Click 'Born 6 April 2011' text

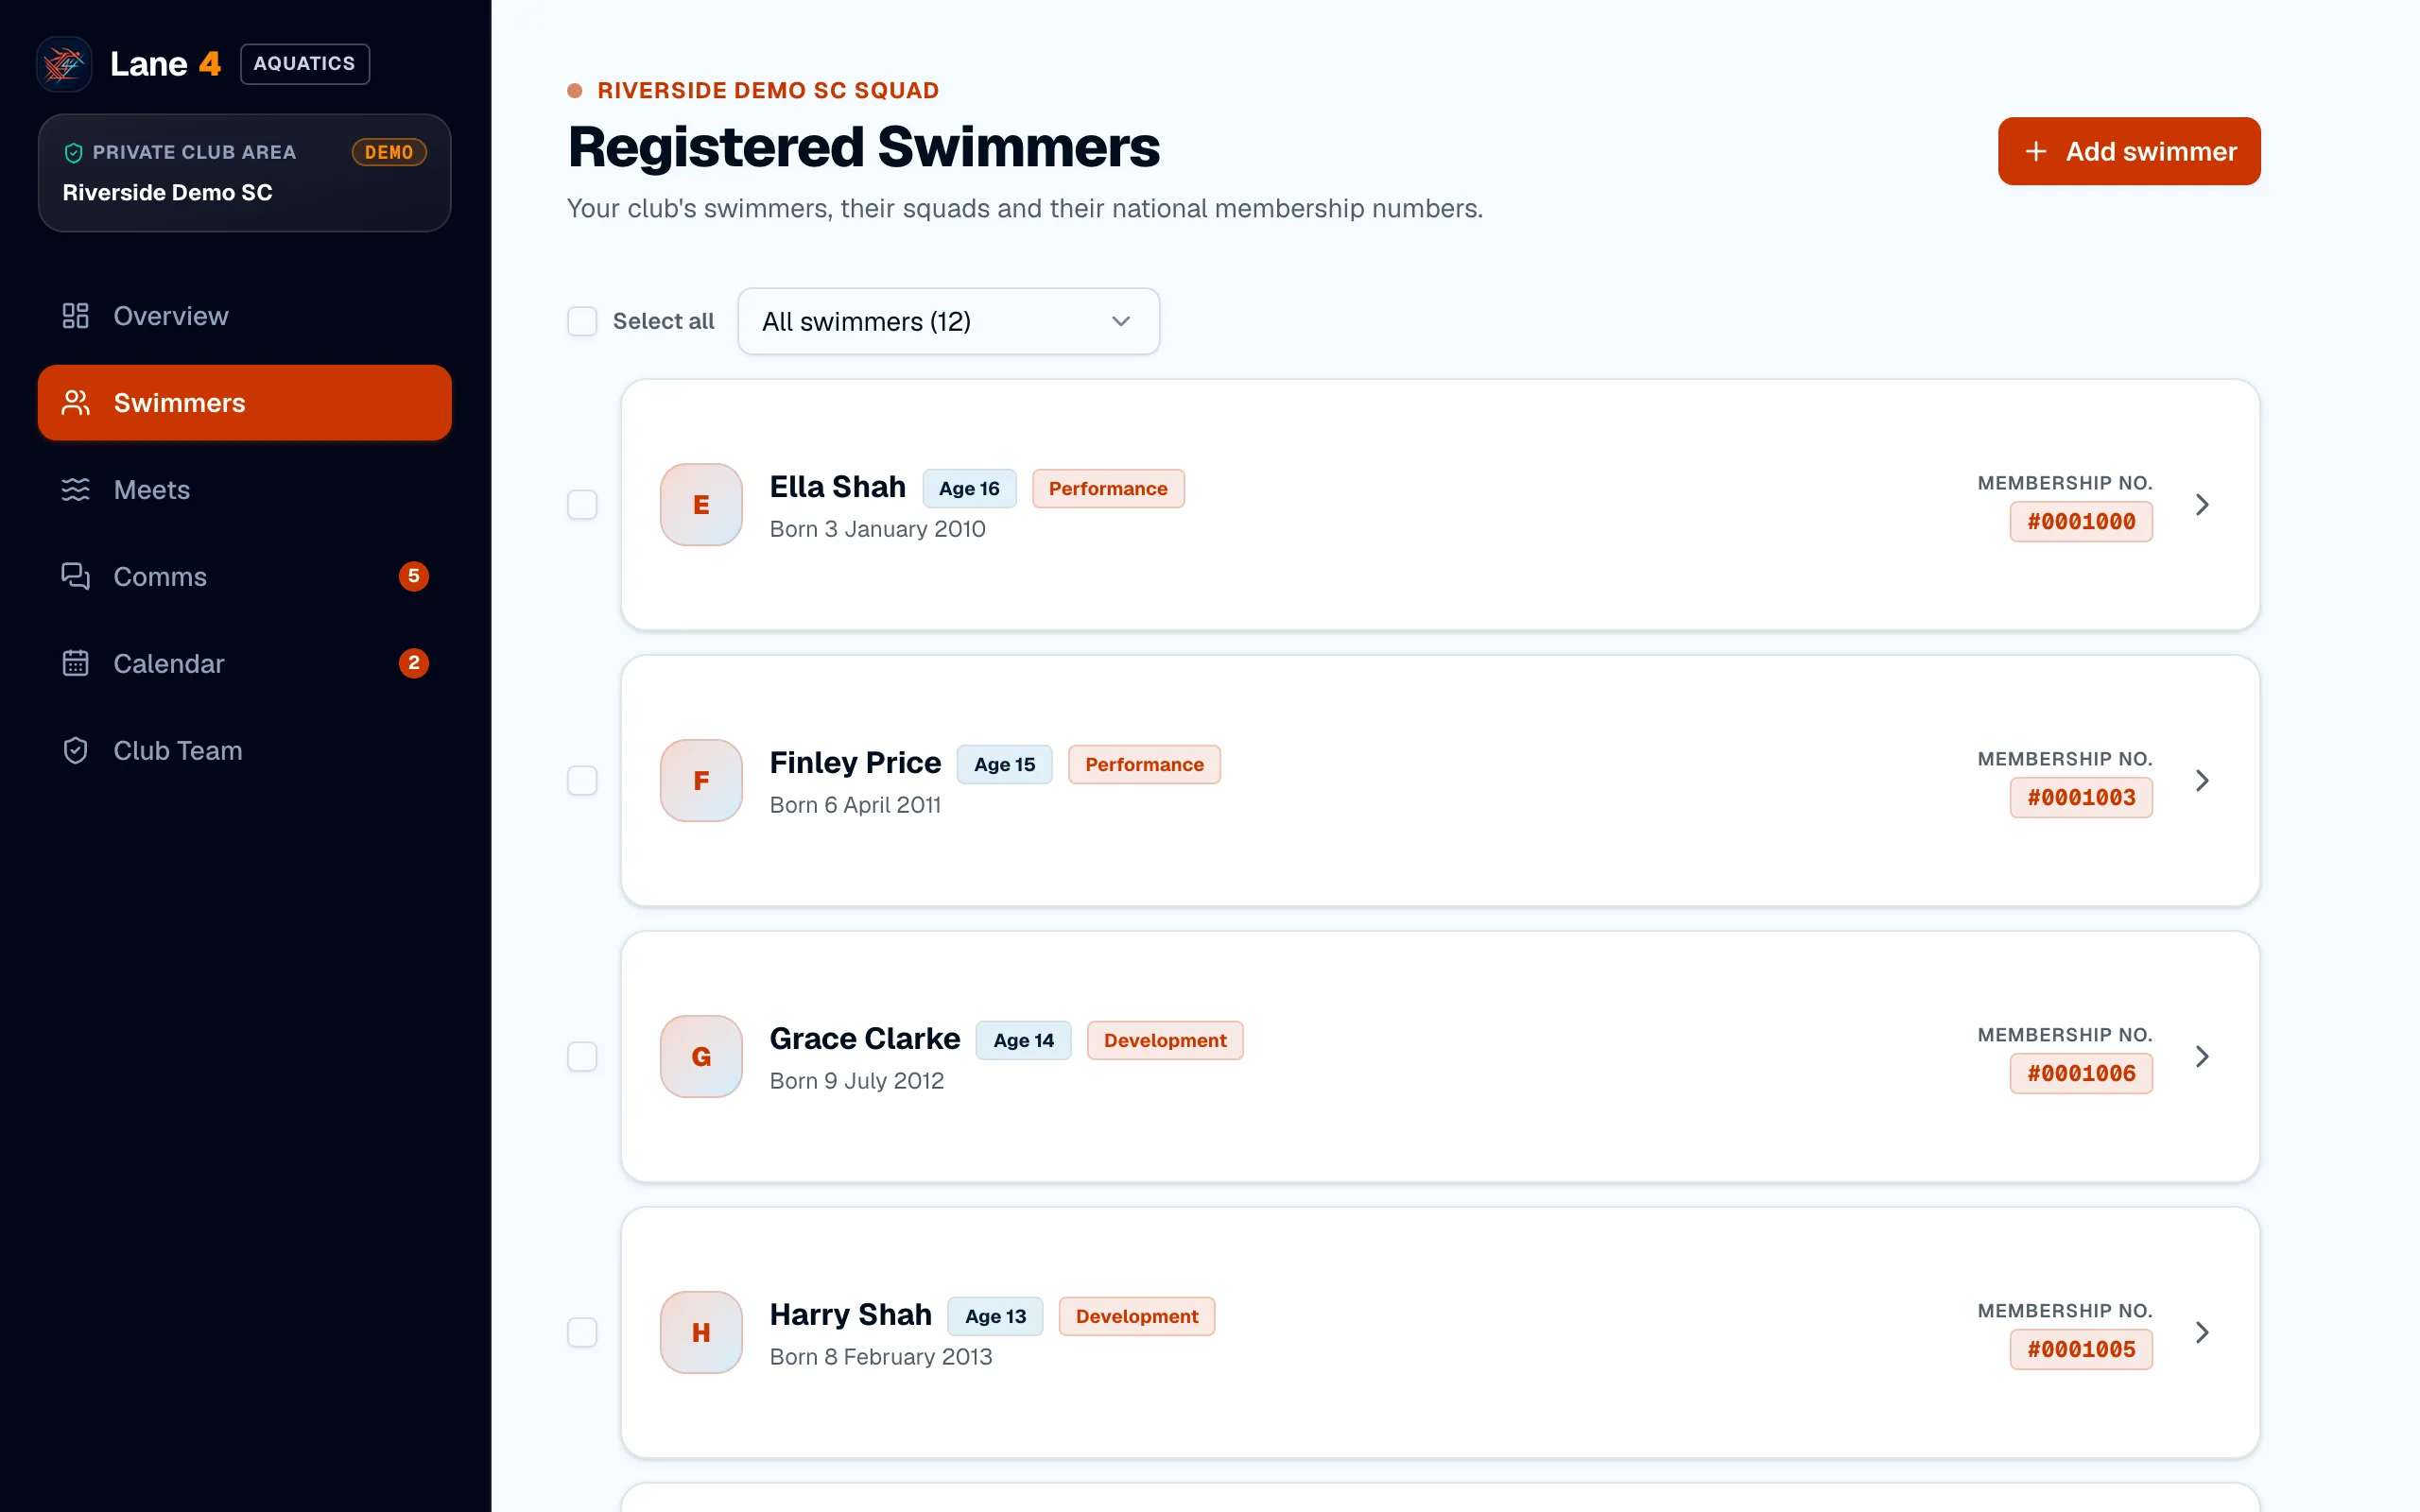point(855,805)
